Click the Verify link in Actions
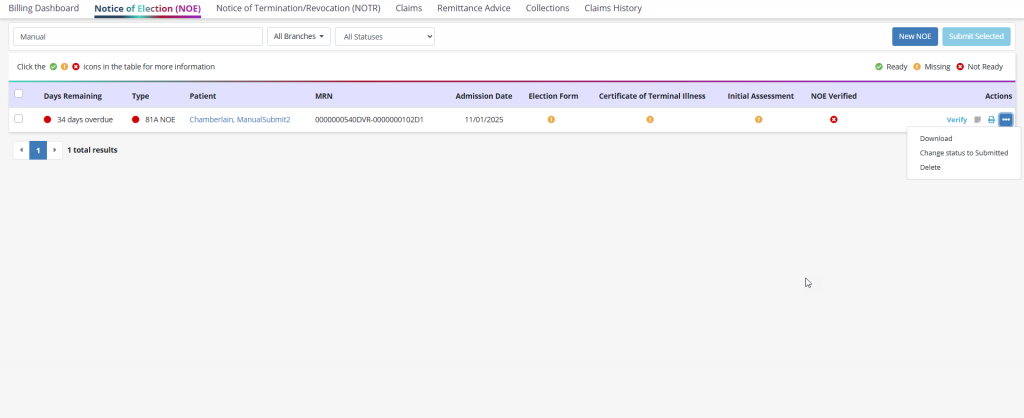 [x=956, y=120]
